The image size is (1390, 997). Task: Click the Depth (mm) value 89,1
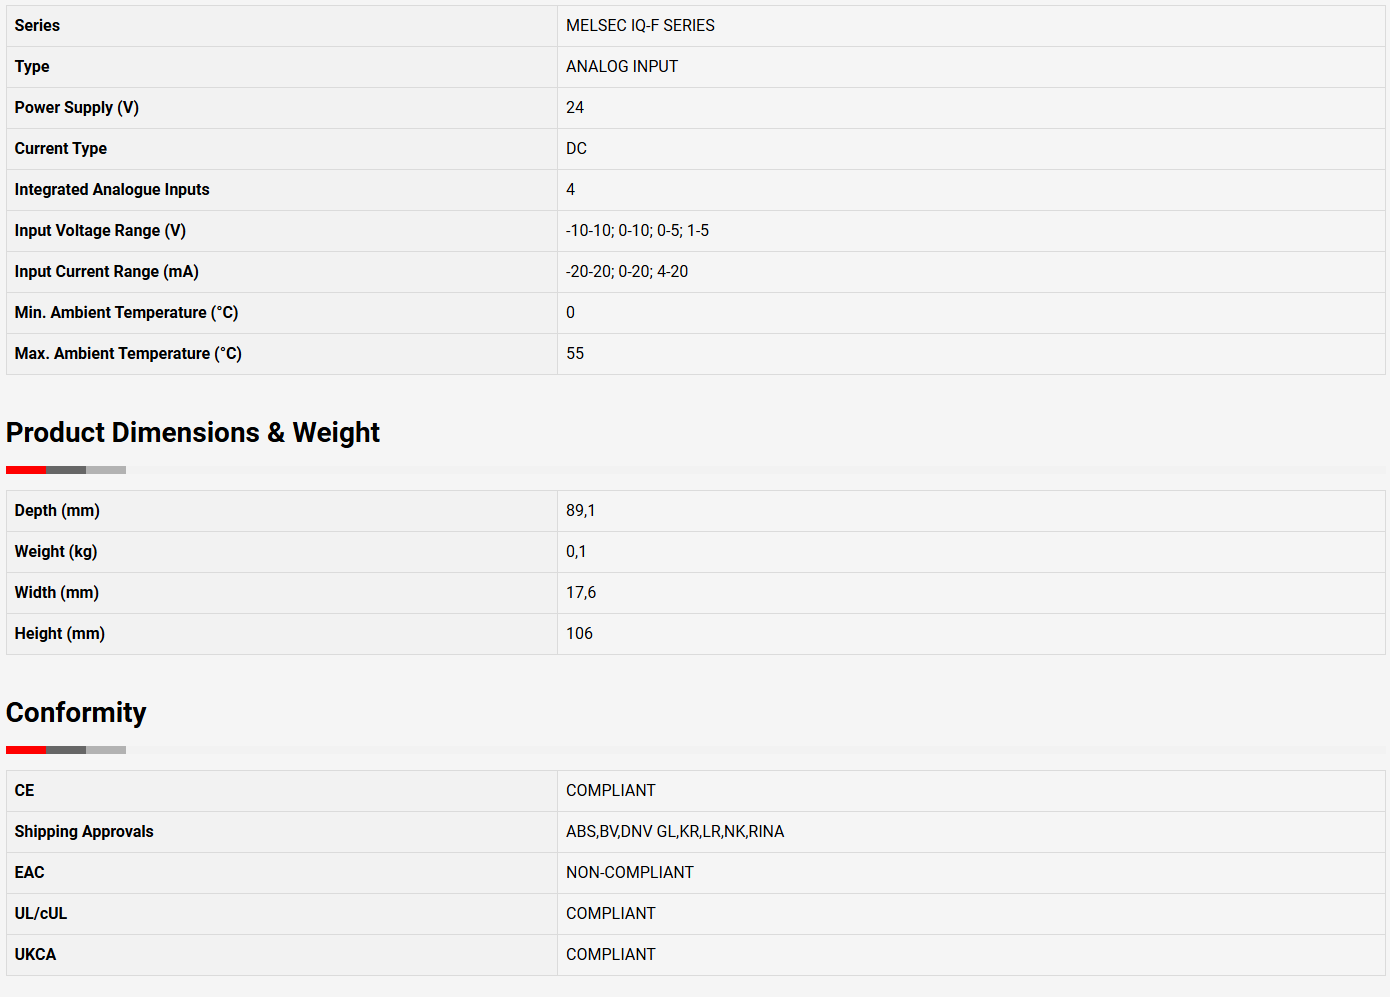click(580, 511)
